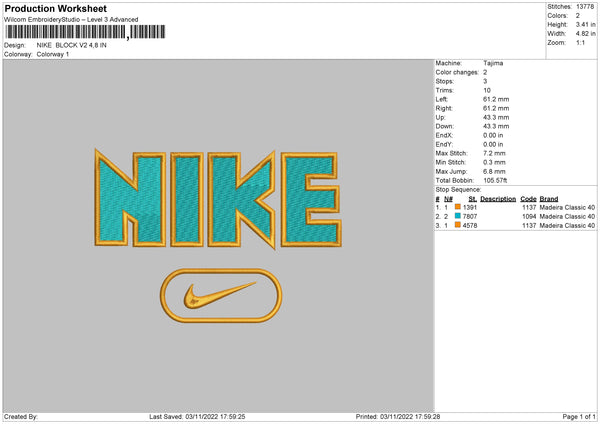Click the Code column header
This screenshot has height=424, width=600.
tap(528, 198)
